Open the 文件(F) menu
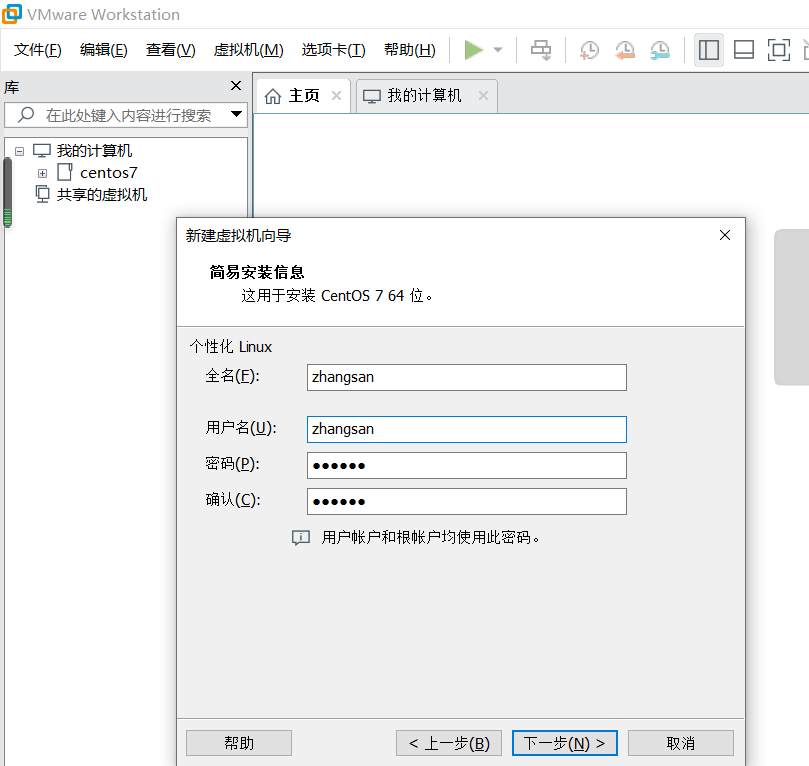The width and height of the screenshot is (809, 766). (38, 50)
